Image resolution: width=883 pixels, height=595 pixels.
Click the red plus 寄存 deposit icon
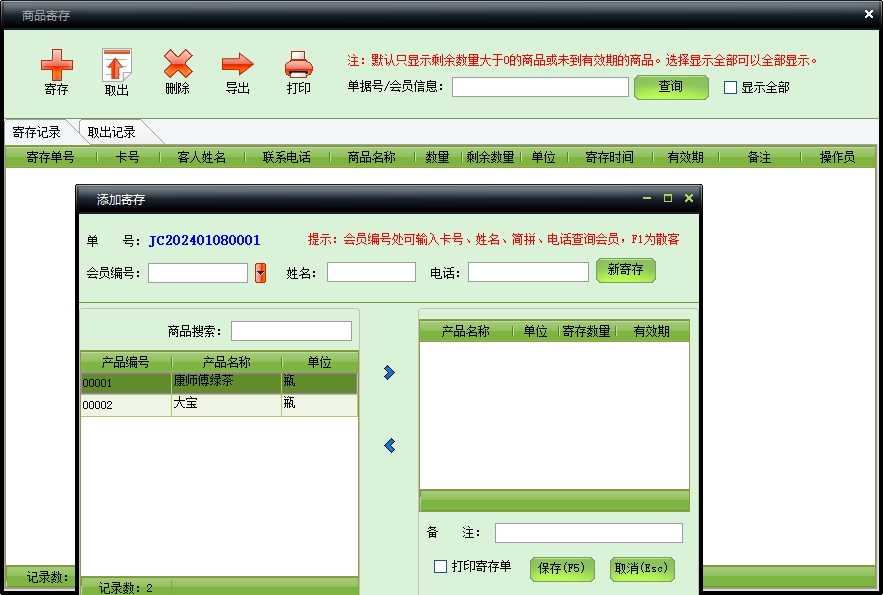point(57,67)
